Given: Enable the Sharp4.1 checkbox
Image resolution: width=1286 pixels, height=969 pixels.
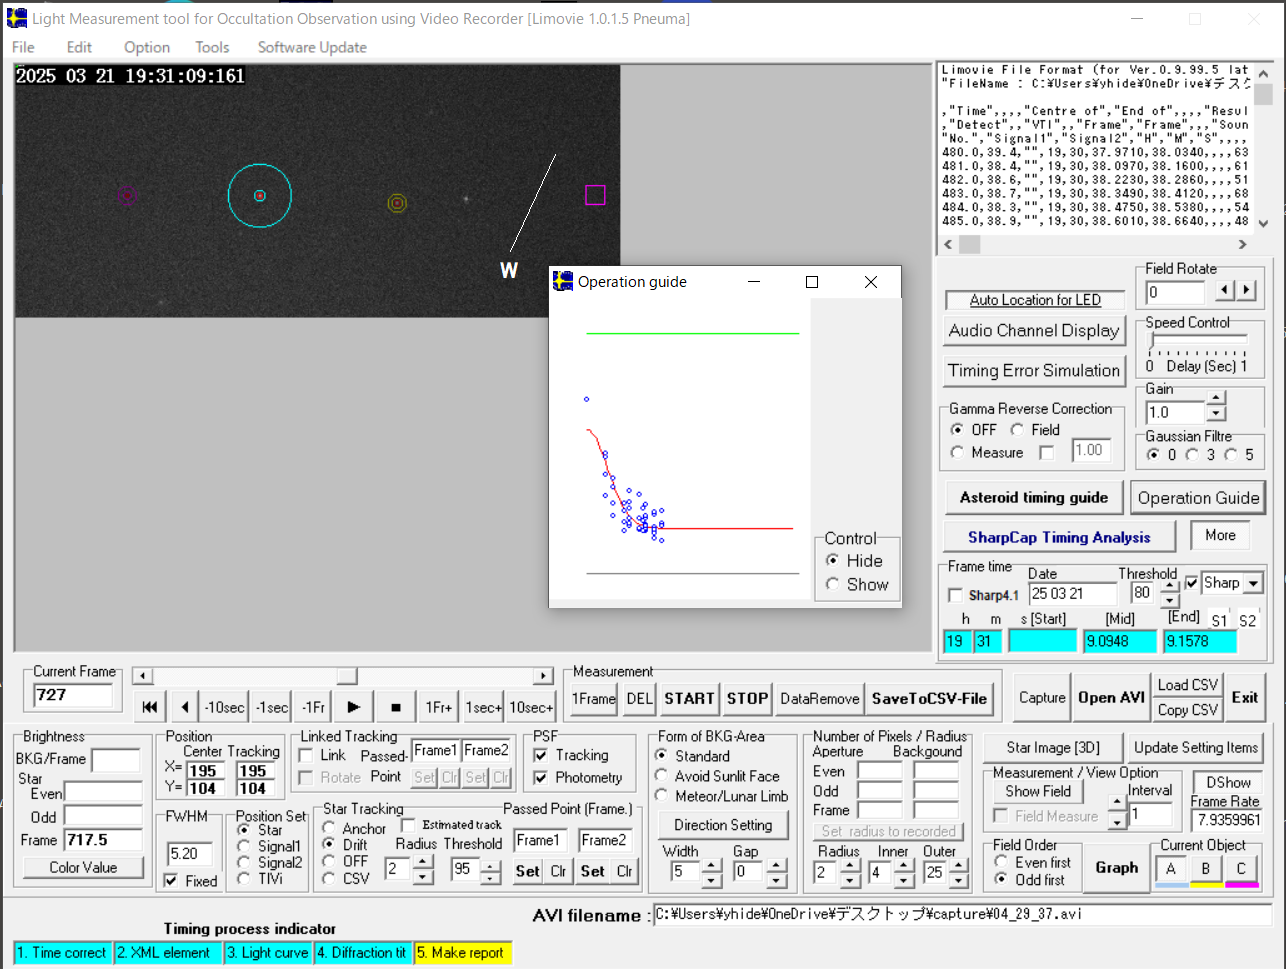Looking at the screenshot, I should 956,595.
